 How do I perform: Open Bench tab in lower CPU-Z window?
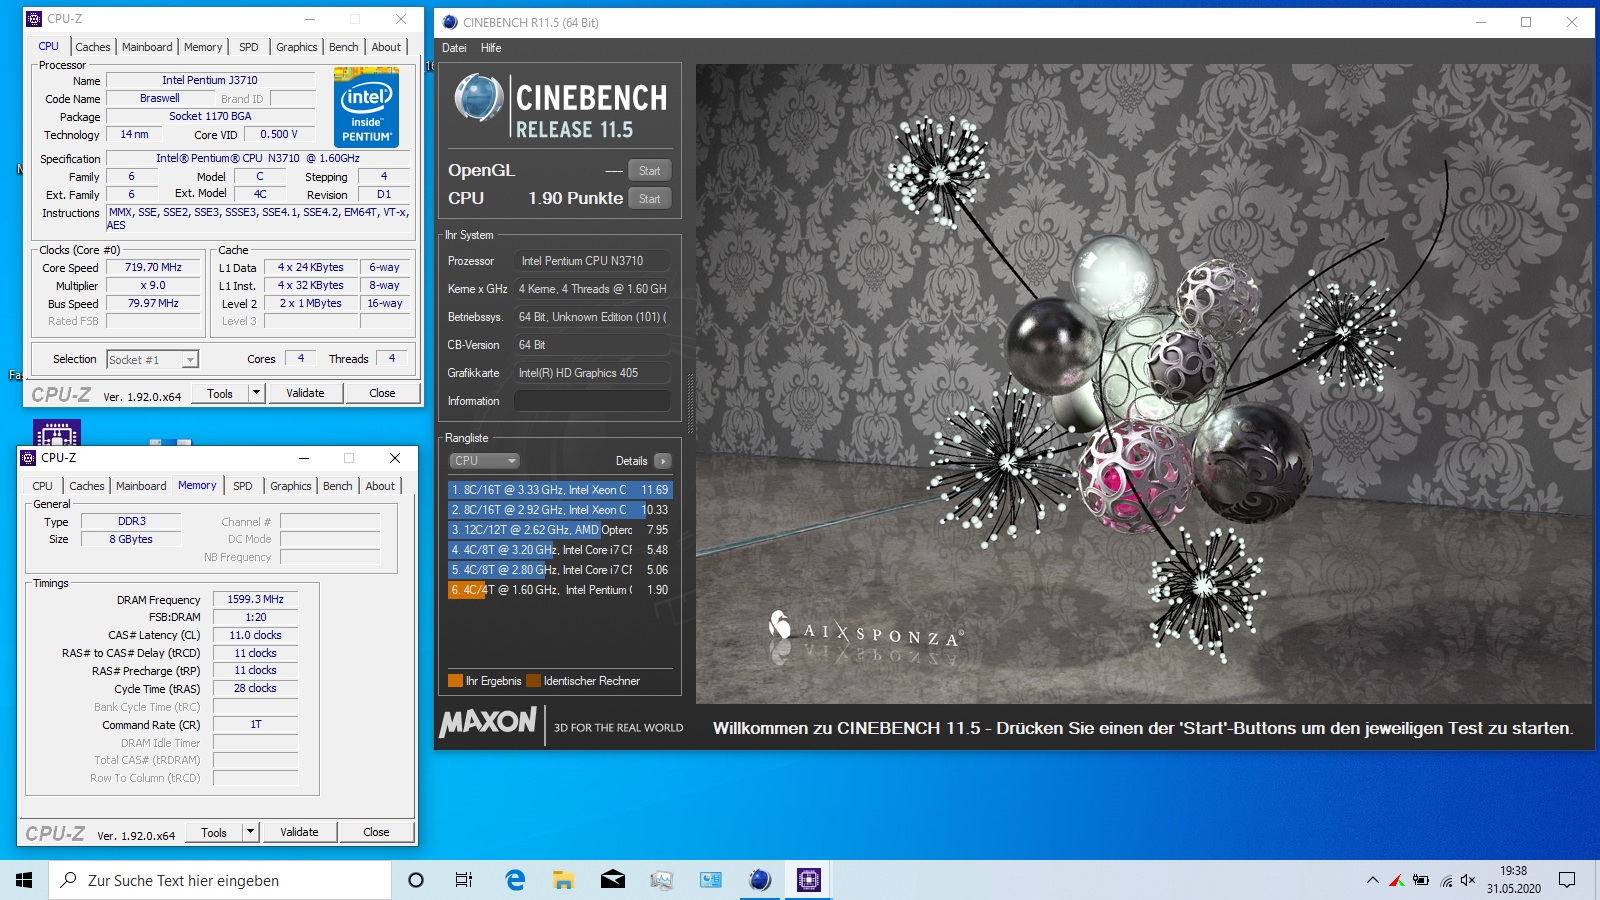point(337,486)
